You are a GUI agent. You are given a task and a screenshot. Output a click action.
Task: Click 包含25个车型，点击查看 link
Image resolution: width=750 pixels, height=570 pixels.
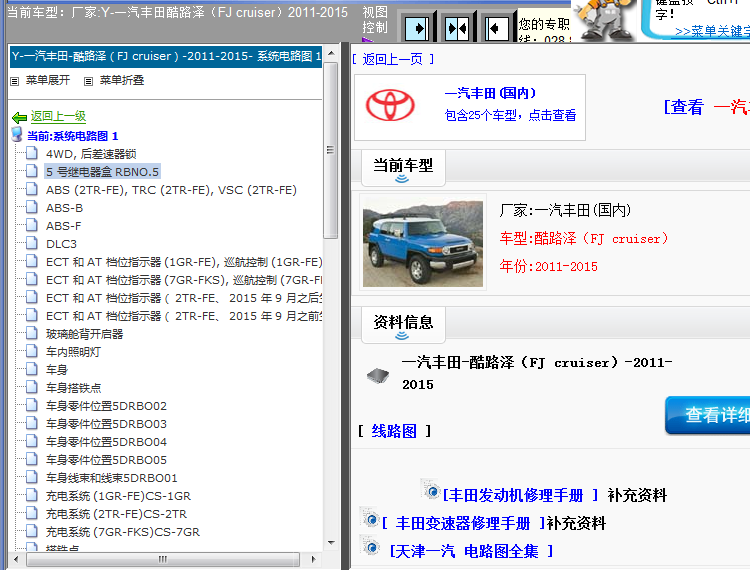(x=510, y=115)
